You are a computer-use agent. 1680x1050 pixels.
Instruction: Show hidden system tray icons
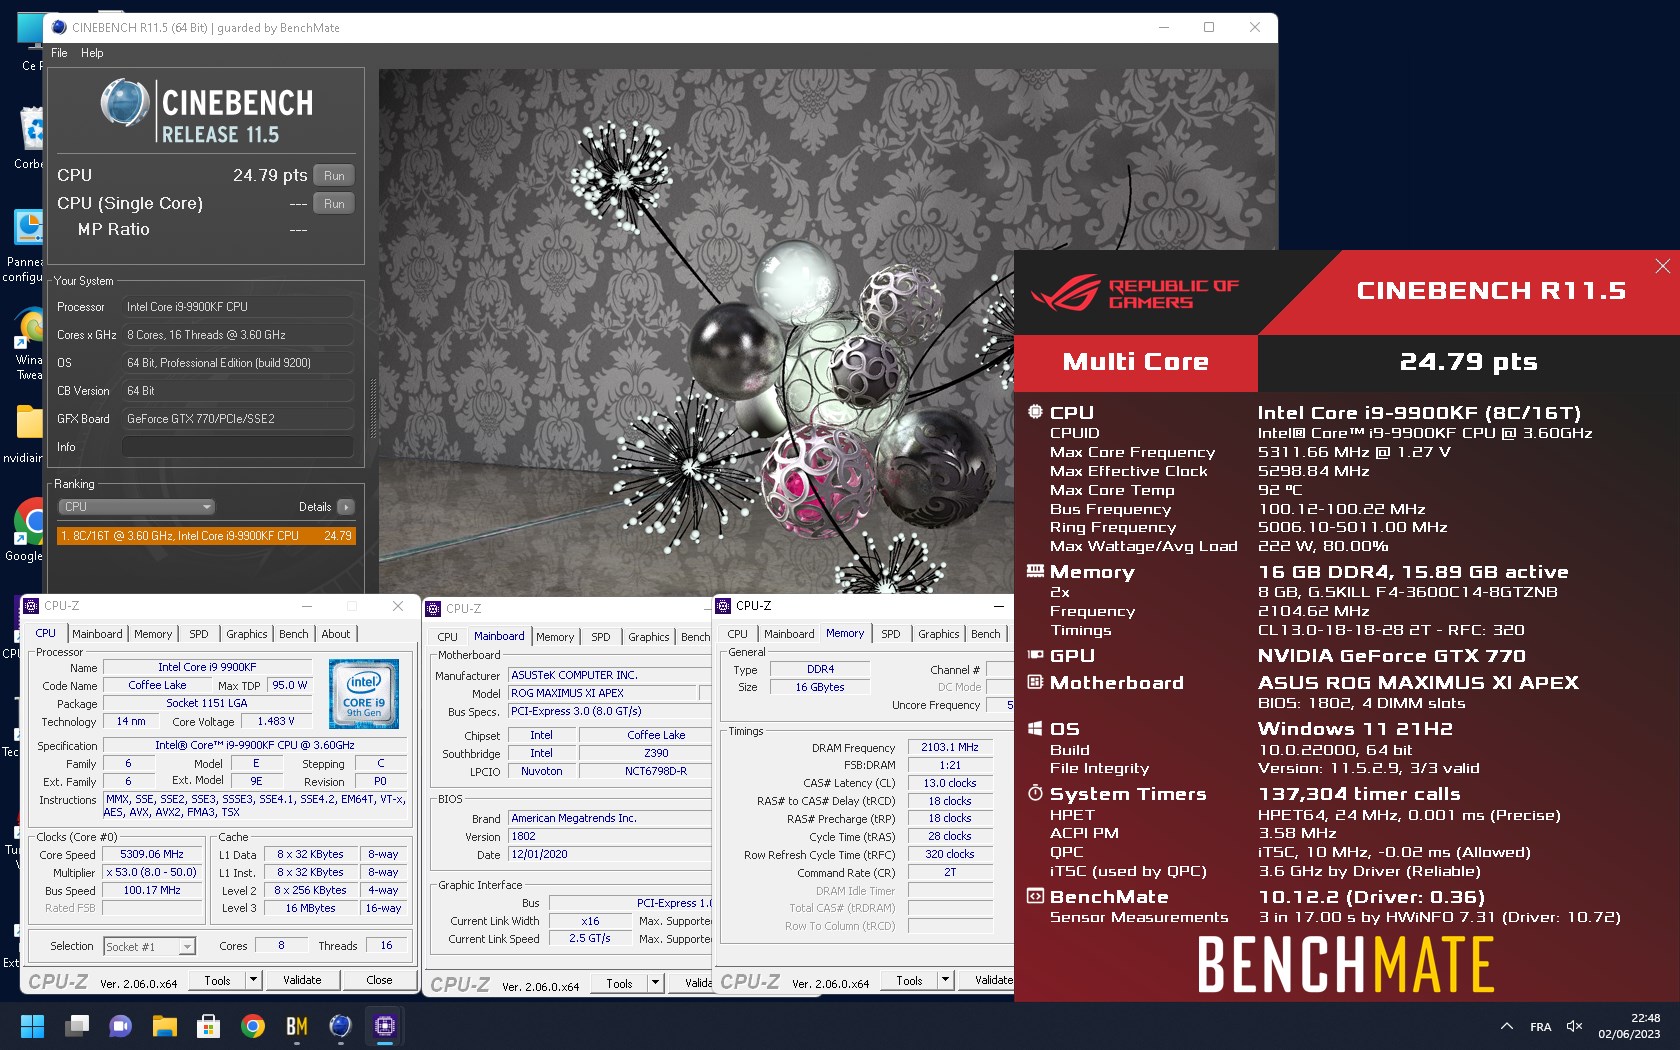coord(1506,1027)
